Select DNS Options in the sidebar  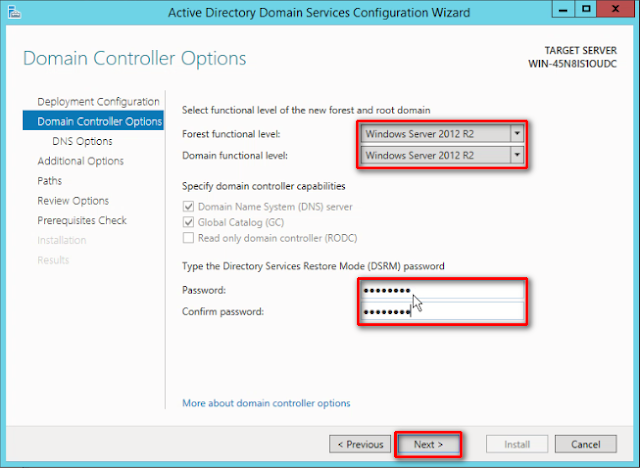pyautogui.click(x=82, y=141)
